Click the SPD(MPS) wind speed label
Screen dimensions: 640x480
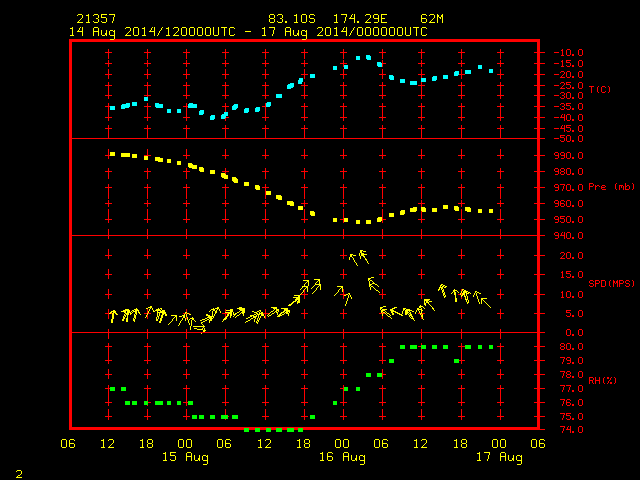click(611, 283)
